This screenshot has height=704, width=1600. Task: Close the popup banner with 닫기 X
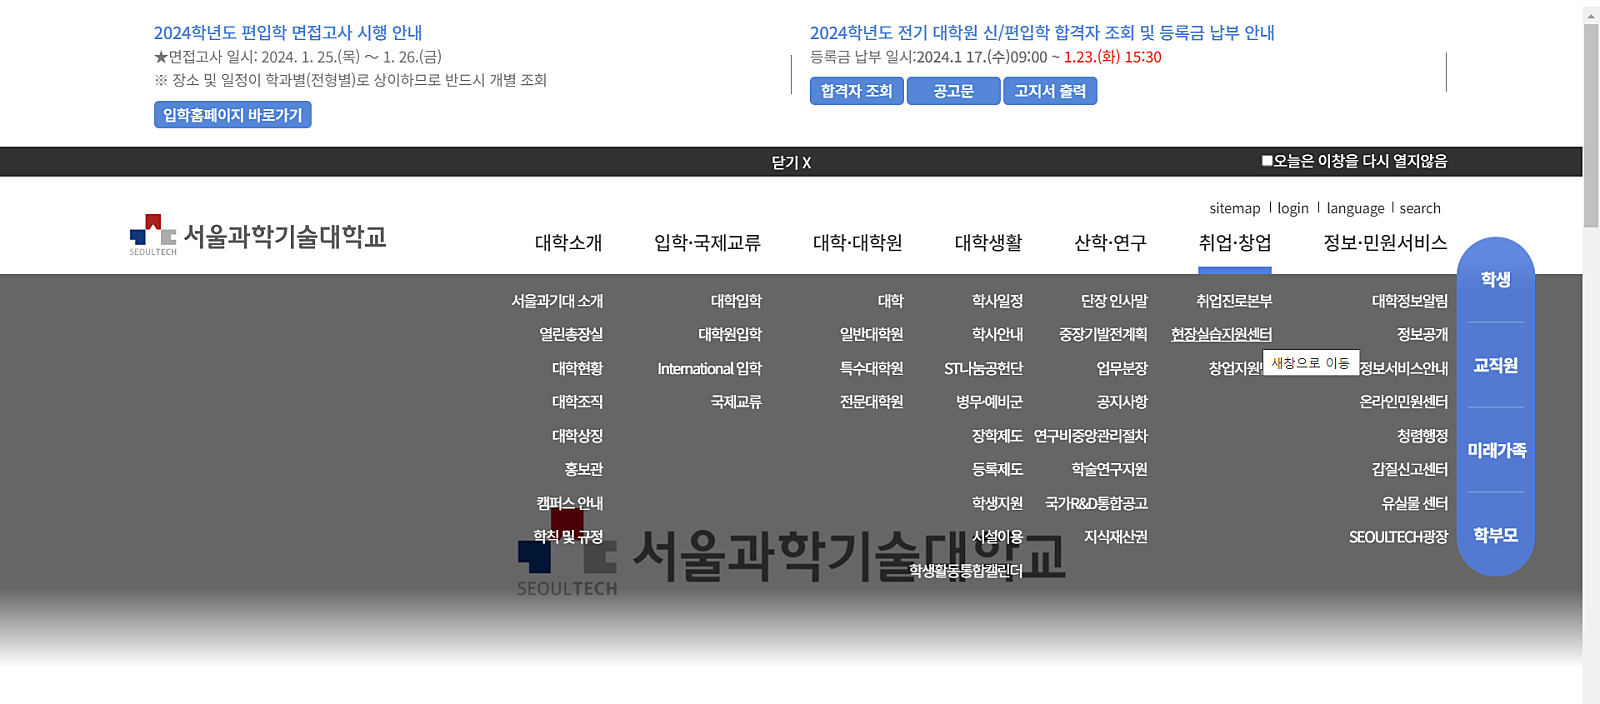[x=791, y=162]
